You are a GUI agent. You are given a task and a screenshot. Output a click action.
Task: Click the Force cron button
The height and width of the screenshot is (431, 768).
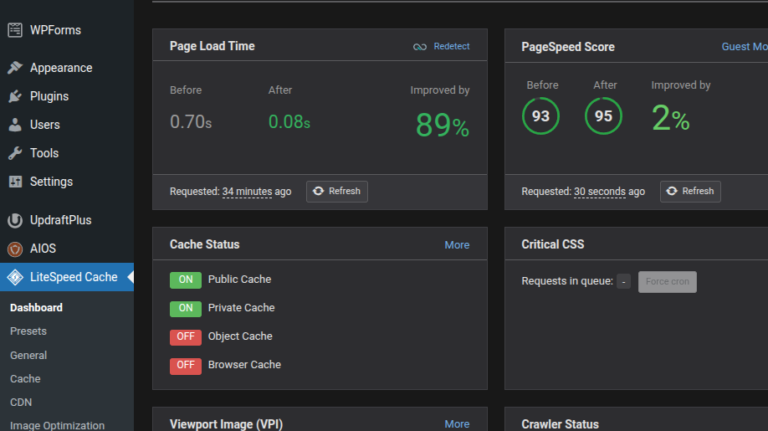667,282
